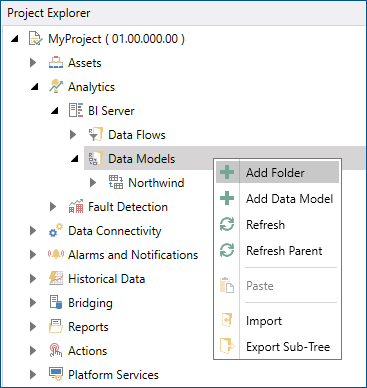The image size is (367, 388).
Task: Choose Import from the context menu
Action: [x=277, y=321]
